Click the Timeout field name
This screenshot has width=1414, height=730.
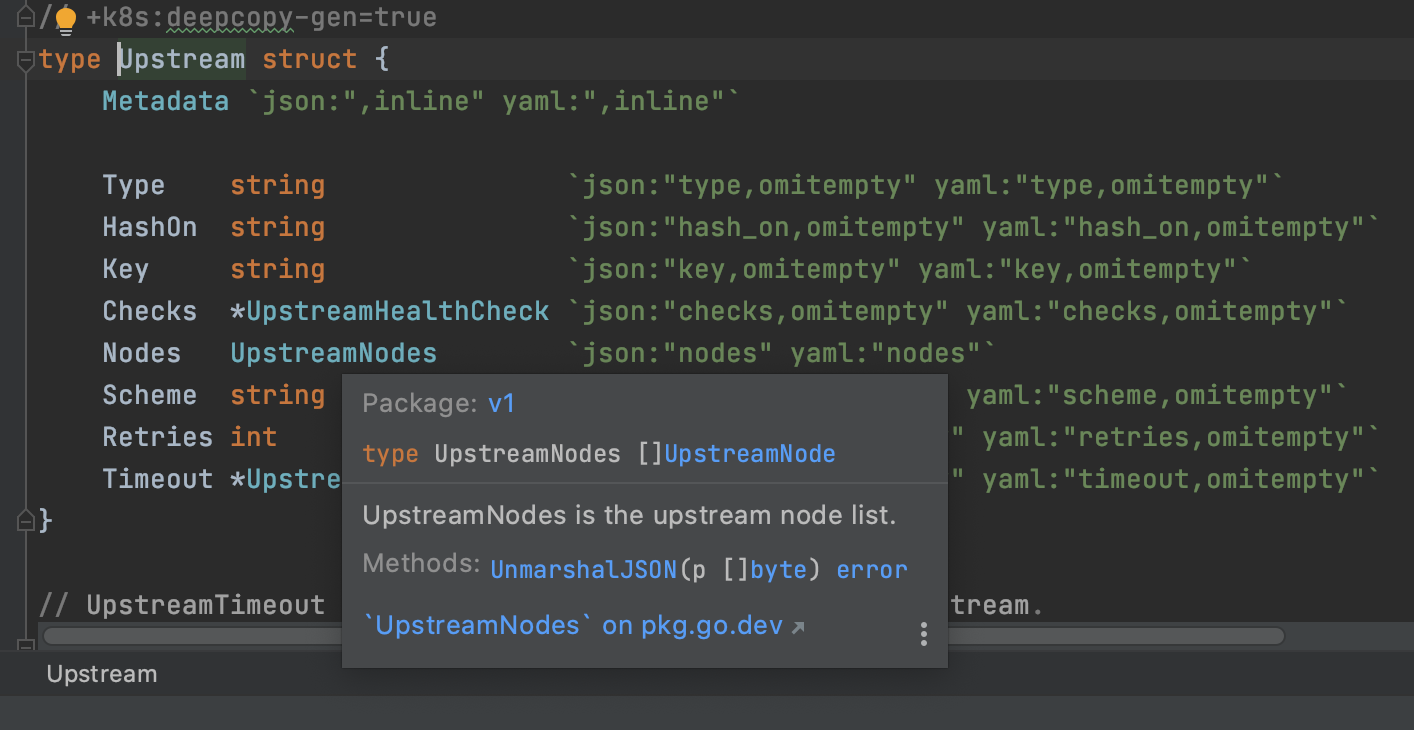[158, 480]
